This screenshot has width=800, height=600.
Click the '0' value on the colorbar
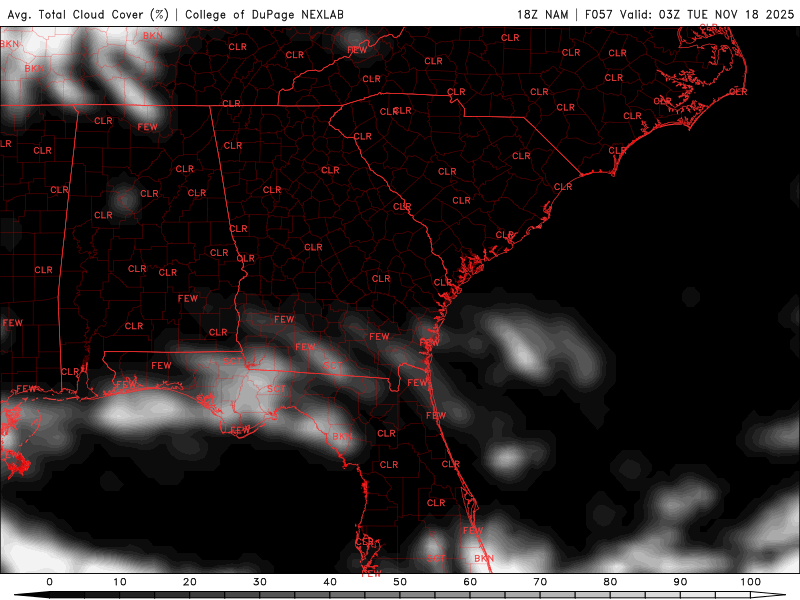tap(49, 582)
